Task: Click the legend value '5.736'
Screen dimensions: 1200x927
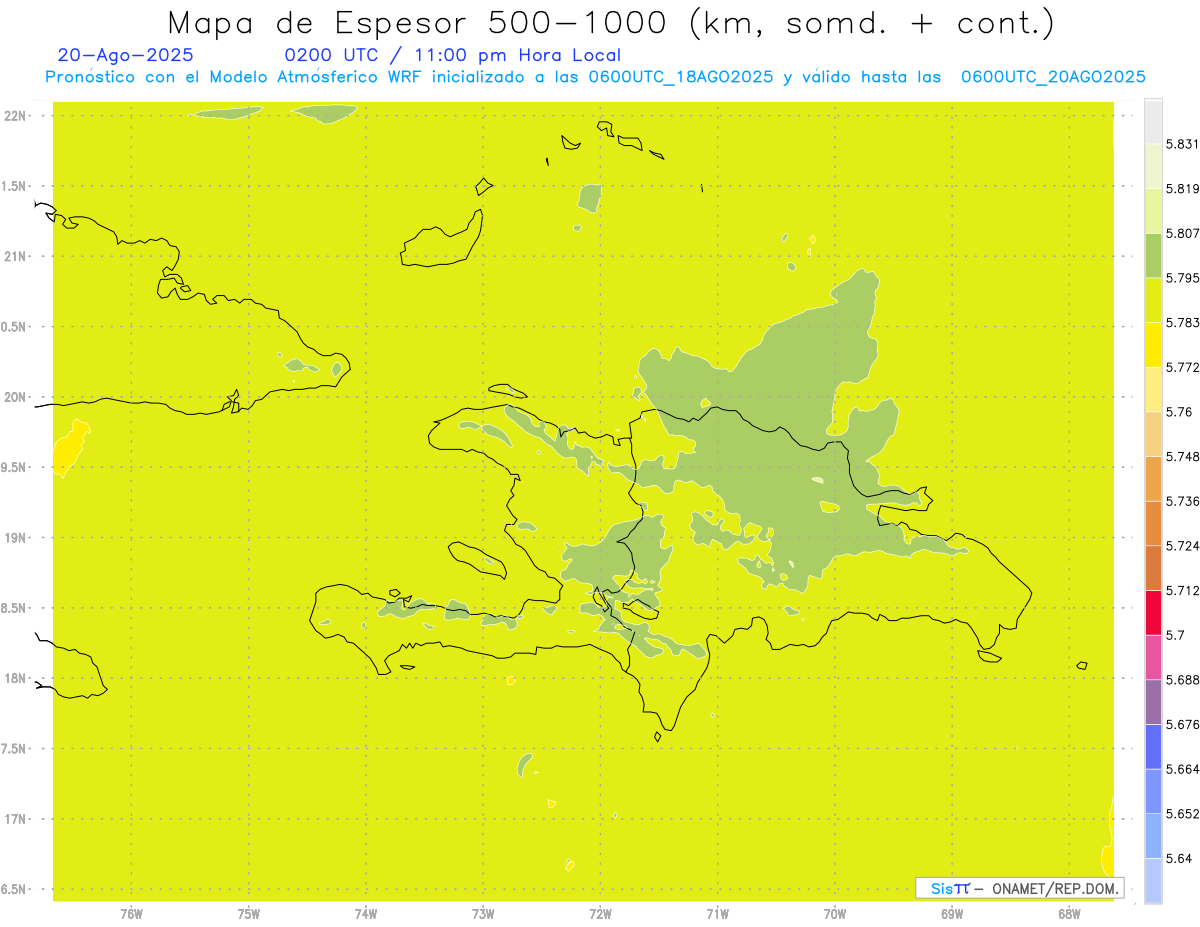Action: coord(1182,501)
